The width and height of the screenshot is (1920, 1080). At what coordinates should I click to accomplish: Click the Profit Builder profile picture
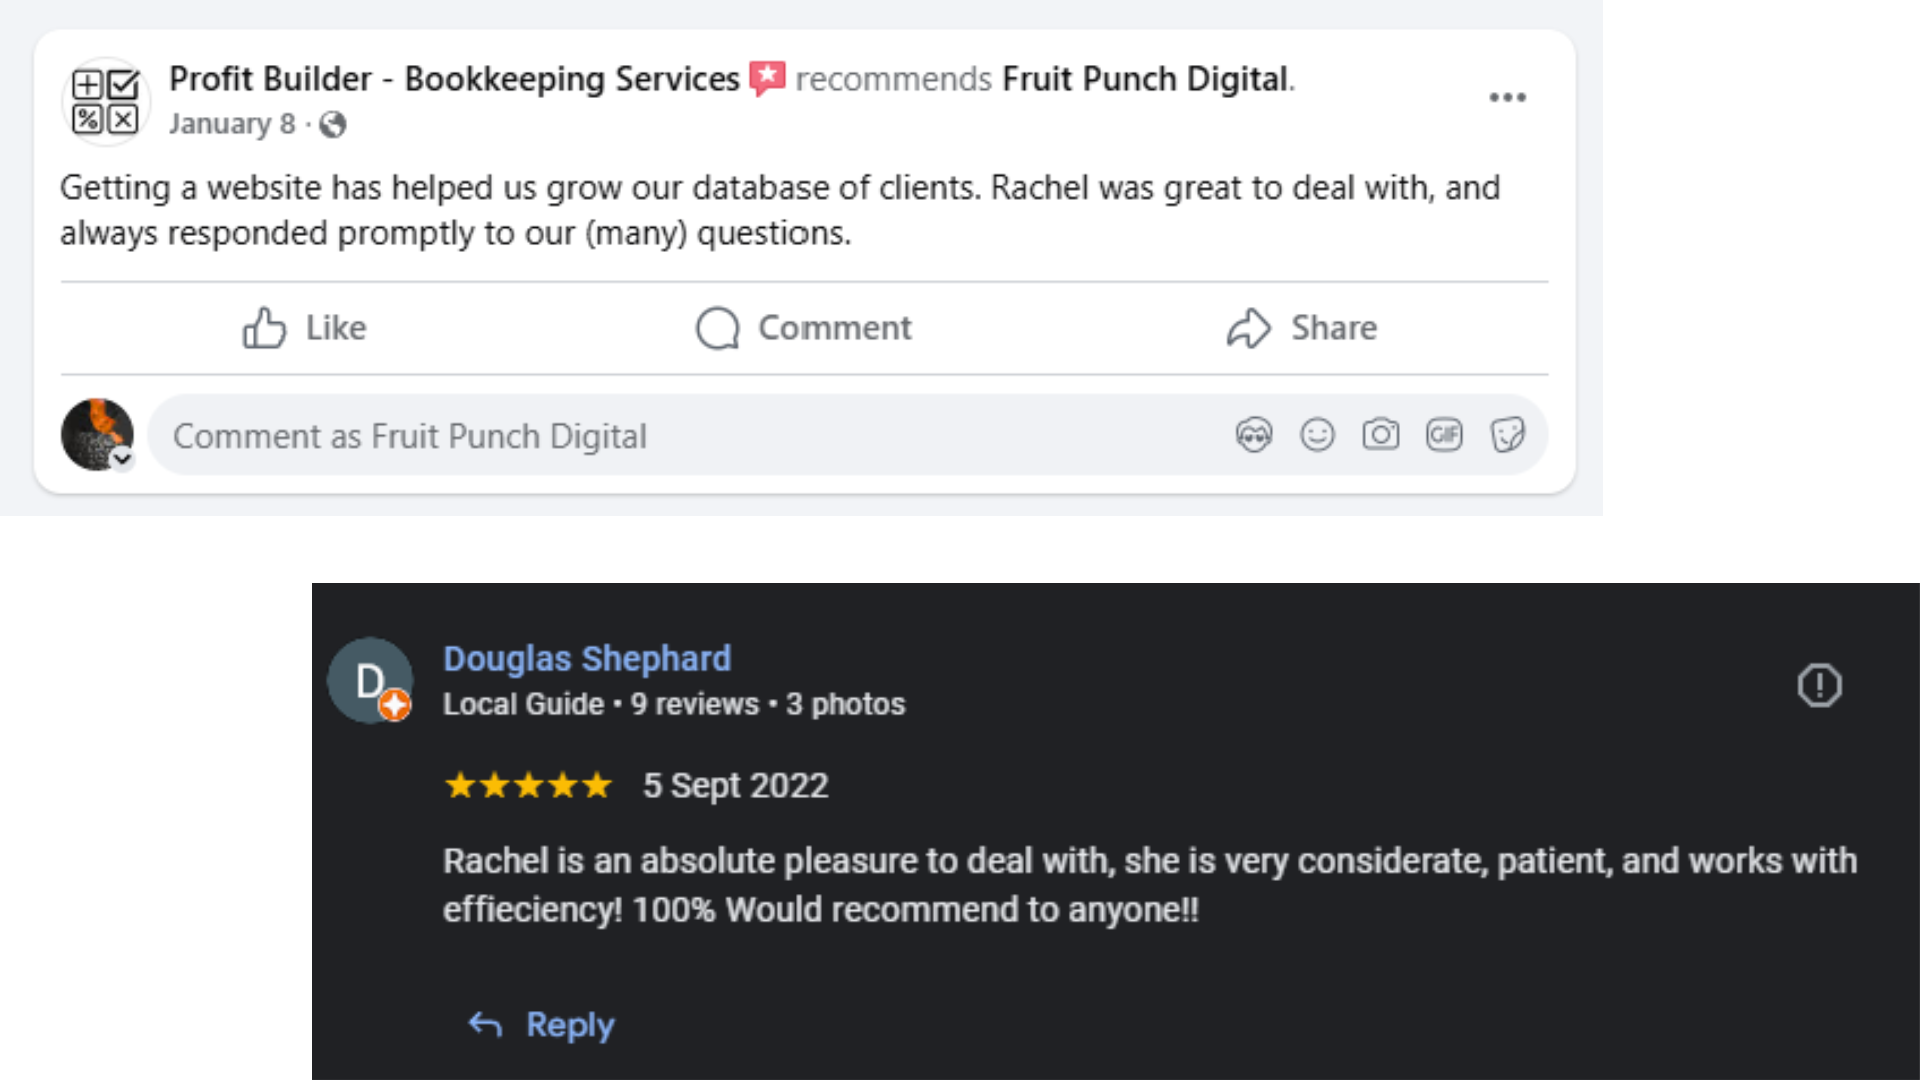[x=106, y=102]
